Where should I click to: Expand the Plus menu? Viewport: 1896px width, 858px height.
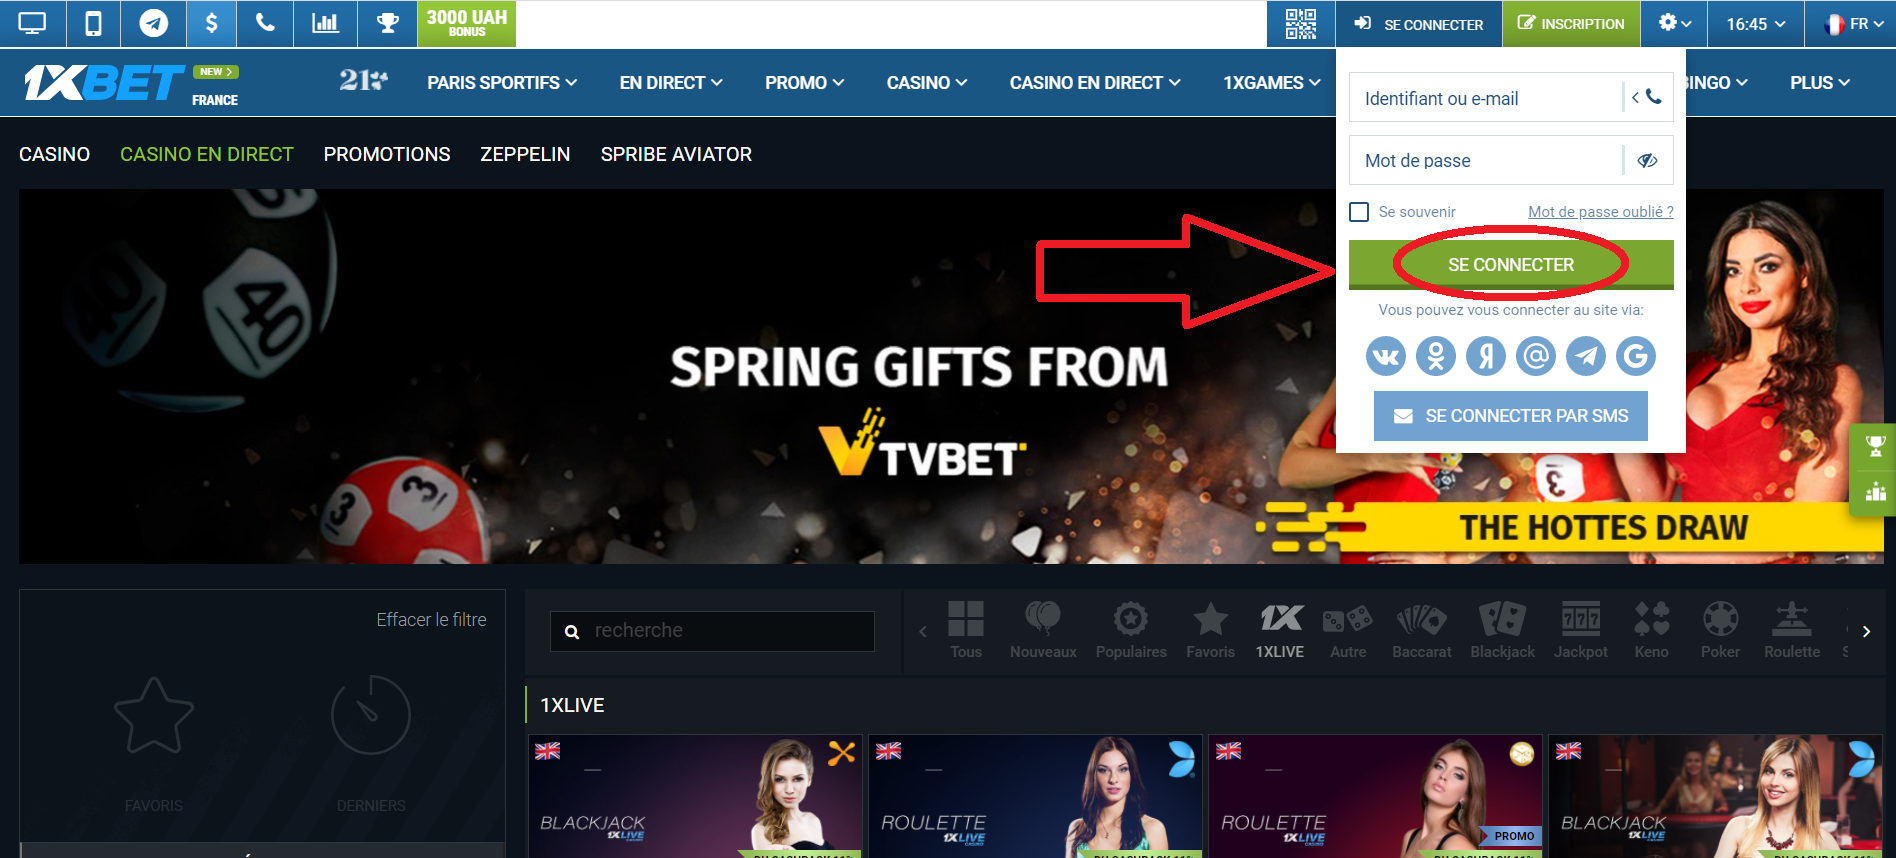click(1820, 83)
